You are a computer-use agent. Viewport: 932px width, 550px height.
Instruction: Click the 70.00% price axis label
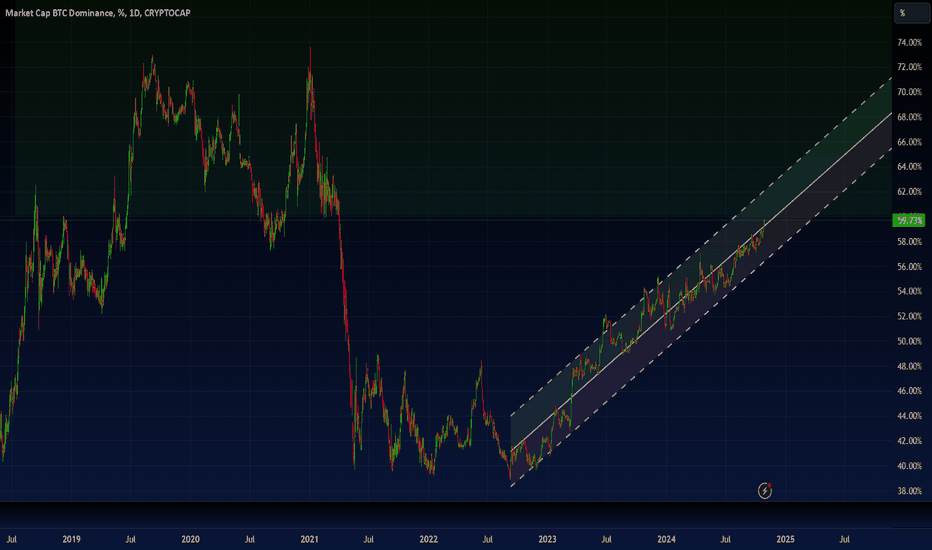pyautogui.click(x=909, y=92)
